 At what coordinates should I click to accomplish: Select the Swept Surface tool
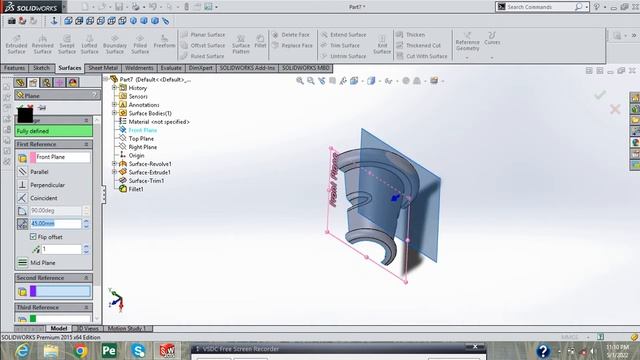pos(67,44)
